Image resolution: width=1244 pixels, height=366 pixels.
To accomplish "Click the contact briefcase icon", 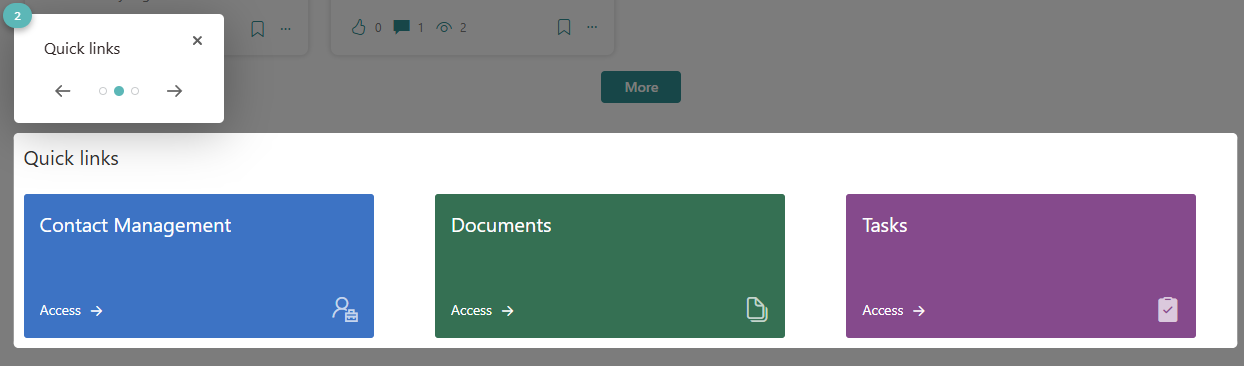I will (345, 310).
